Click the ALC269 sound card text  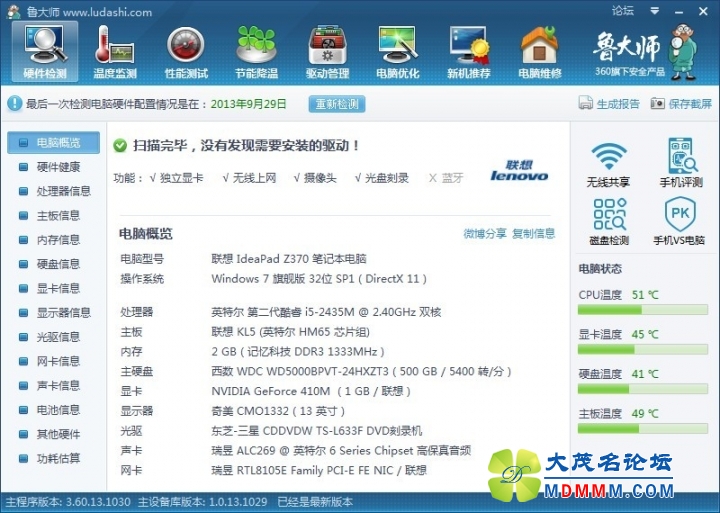(341, 451)
